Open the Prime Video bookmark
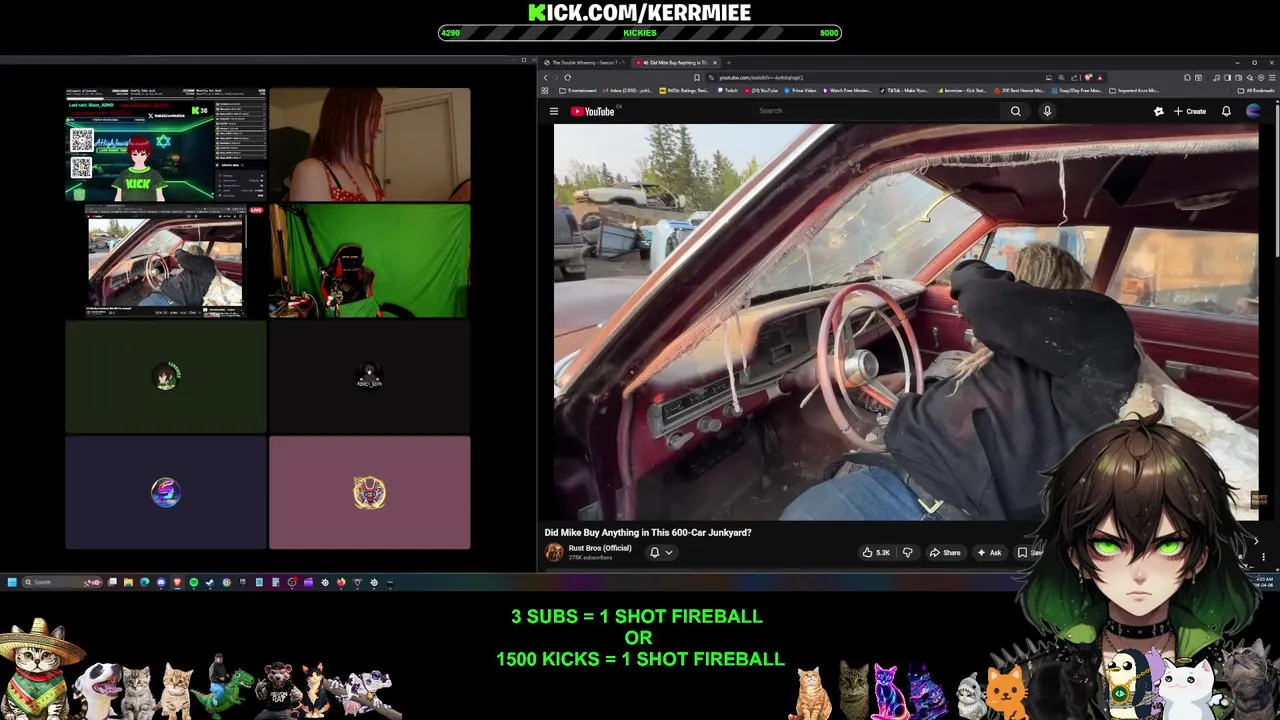 (799, 90)
